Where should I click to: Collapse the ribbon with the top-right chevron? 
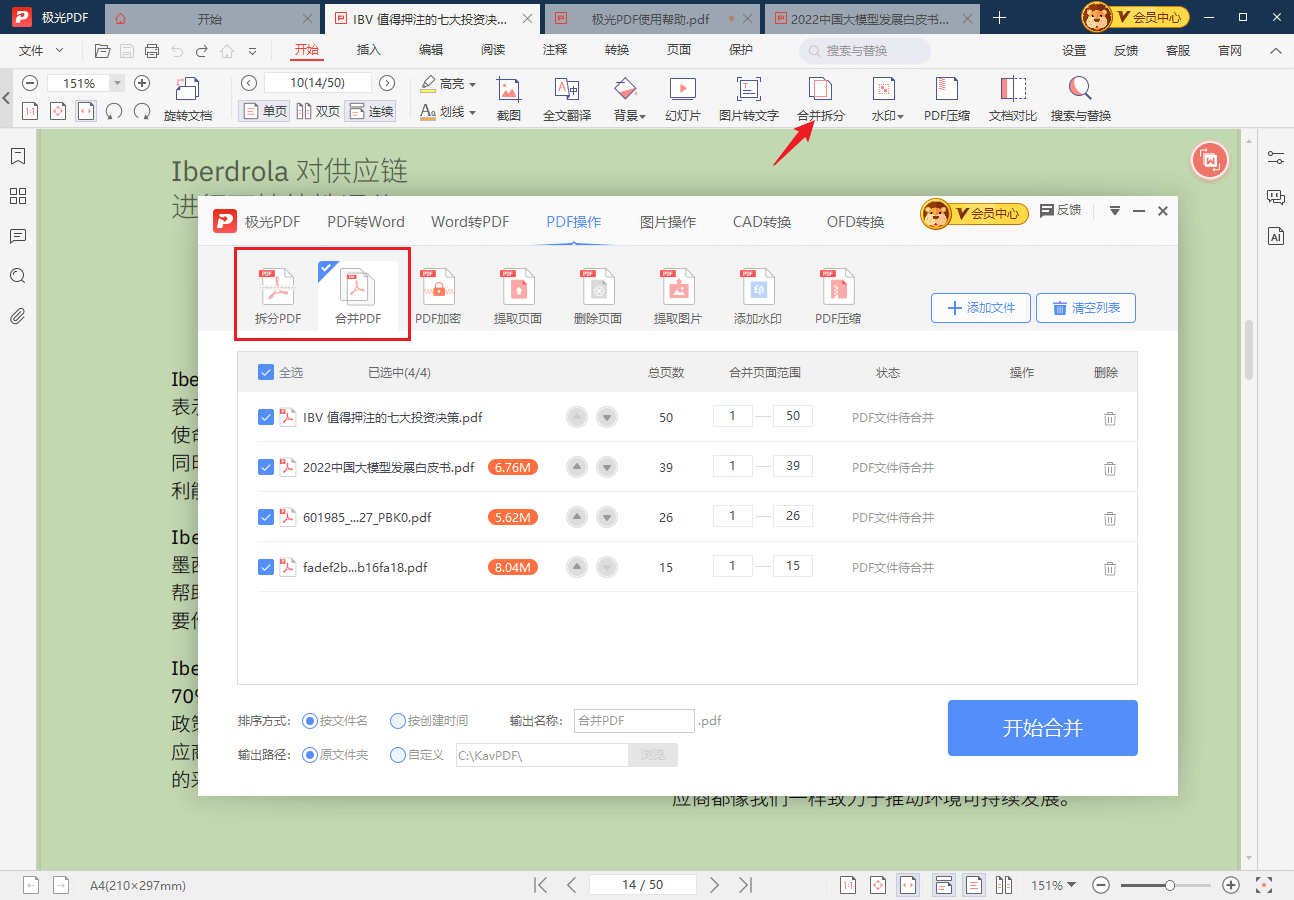pyautogui.click(x=1275, y=50)
